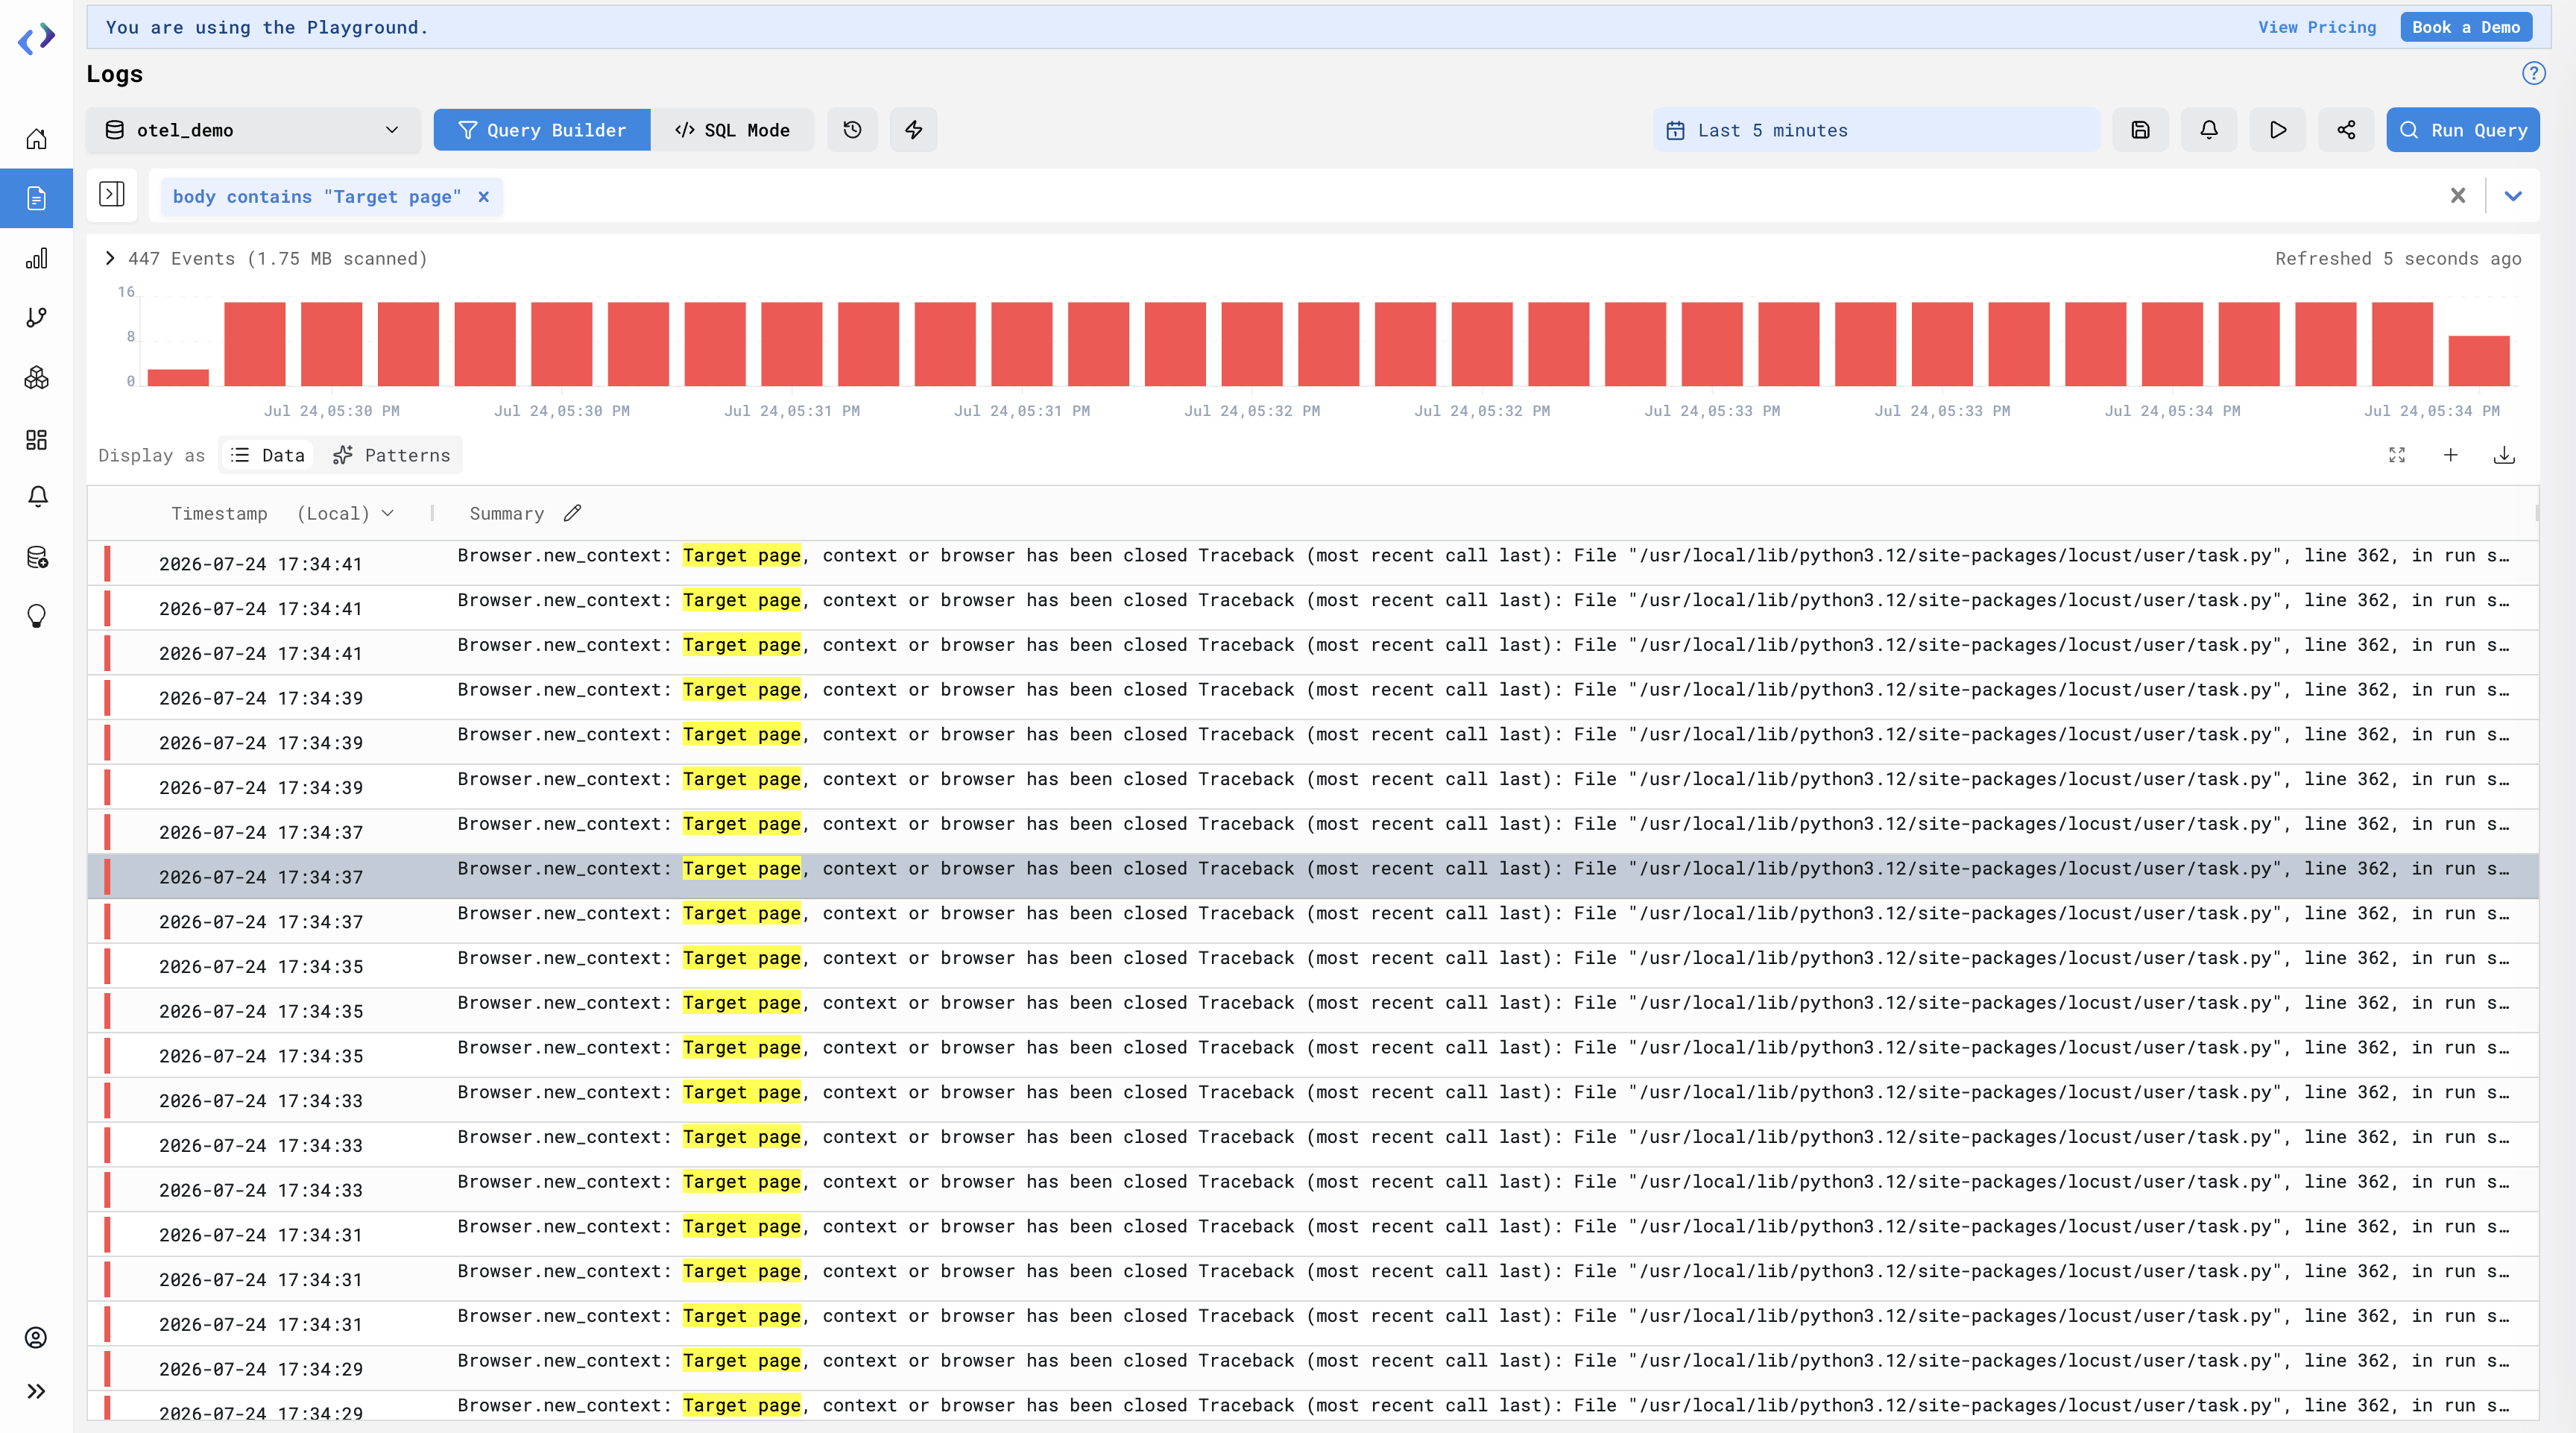Viewport: 2576px width, 1433px height.
Task: Display results as Data
Action: pyautogui.click(x=268, y=456)
